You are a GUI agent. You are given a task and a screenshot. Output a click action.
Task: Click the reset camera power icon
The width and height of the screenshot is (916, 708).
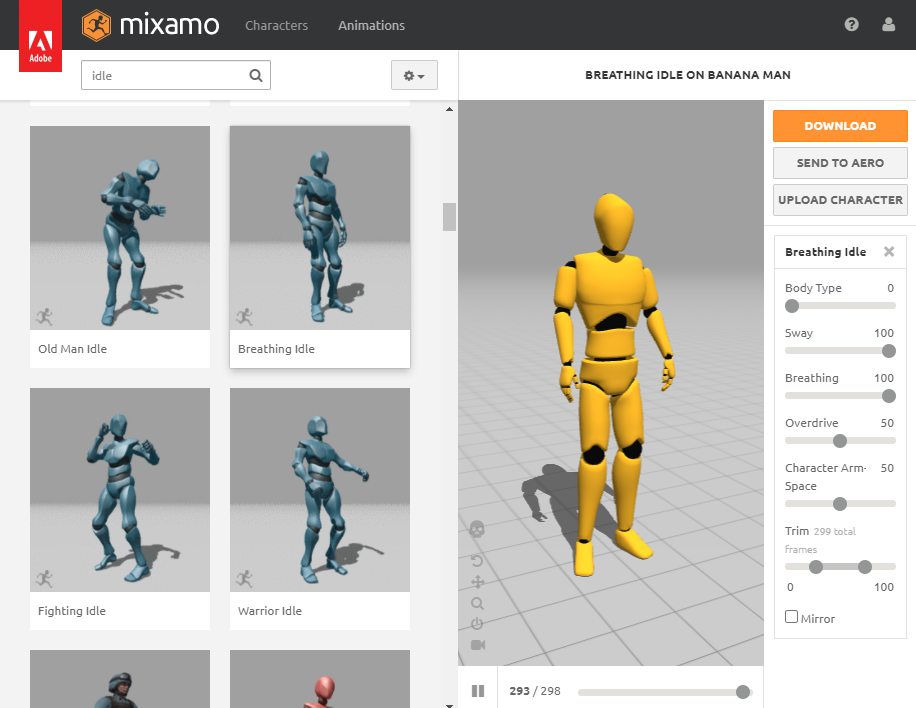click(477, 624)
